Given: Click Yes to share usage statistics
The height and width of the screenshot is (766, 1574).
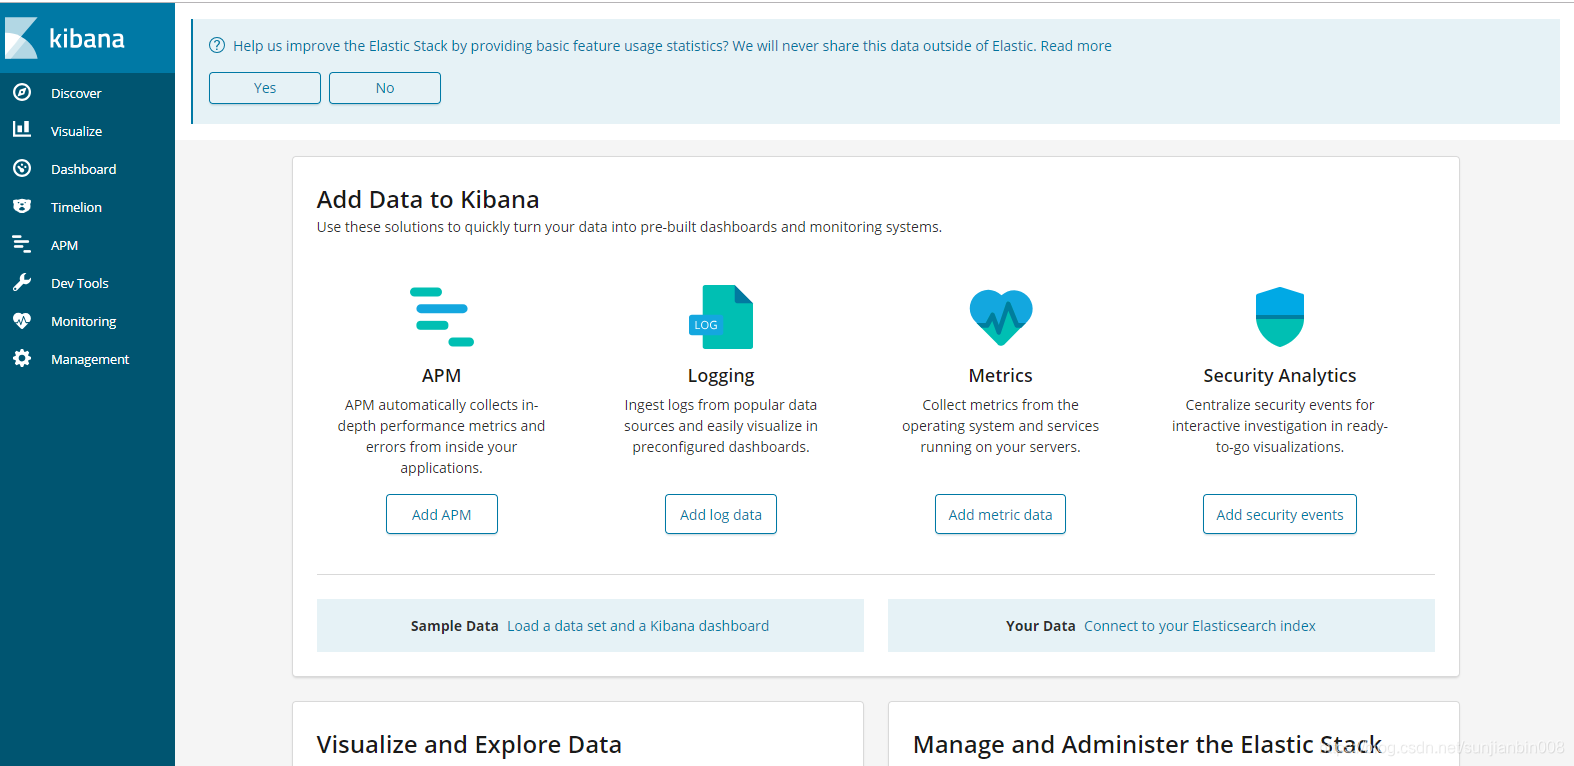Looking at the screenshot, I should tap(265, 88).
